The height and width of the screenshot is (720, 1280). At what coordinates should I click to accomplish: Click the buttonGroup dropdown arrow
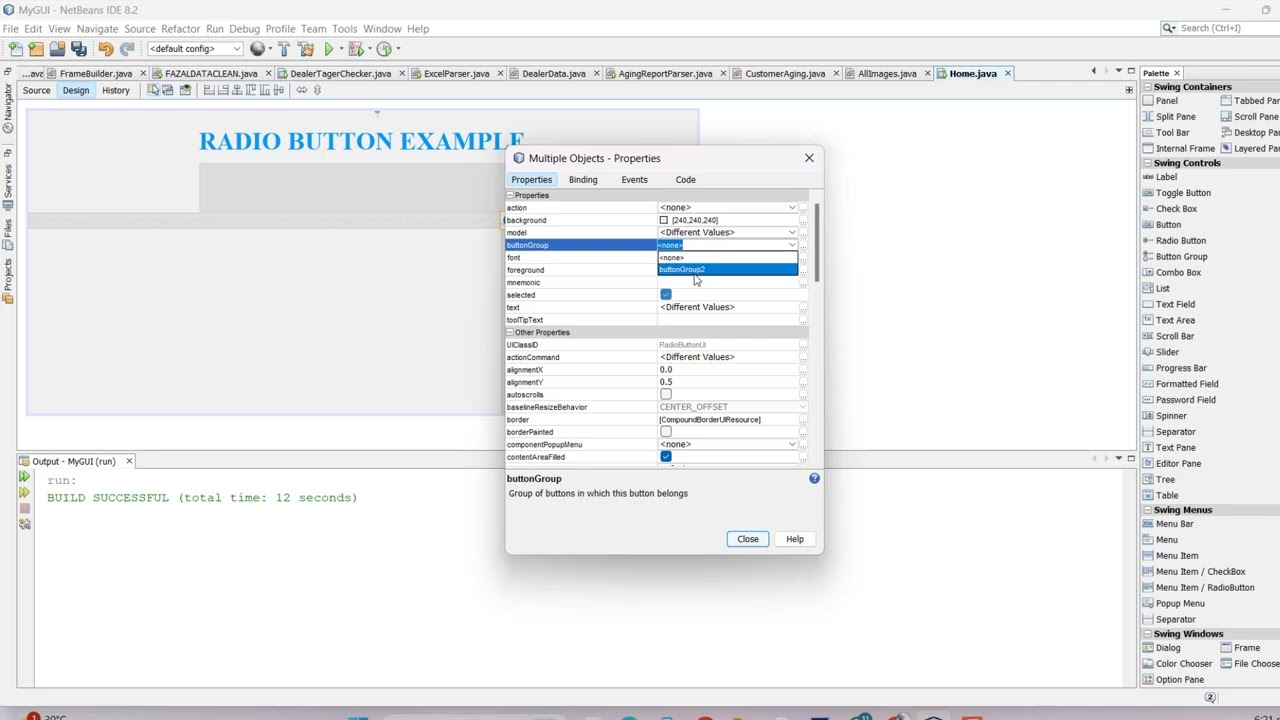coord(792,245)
